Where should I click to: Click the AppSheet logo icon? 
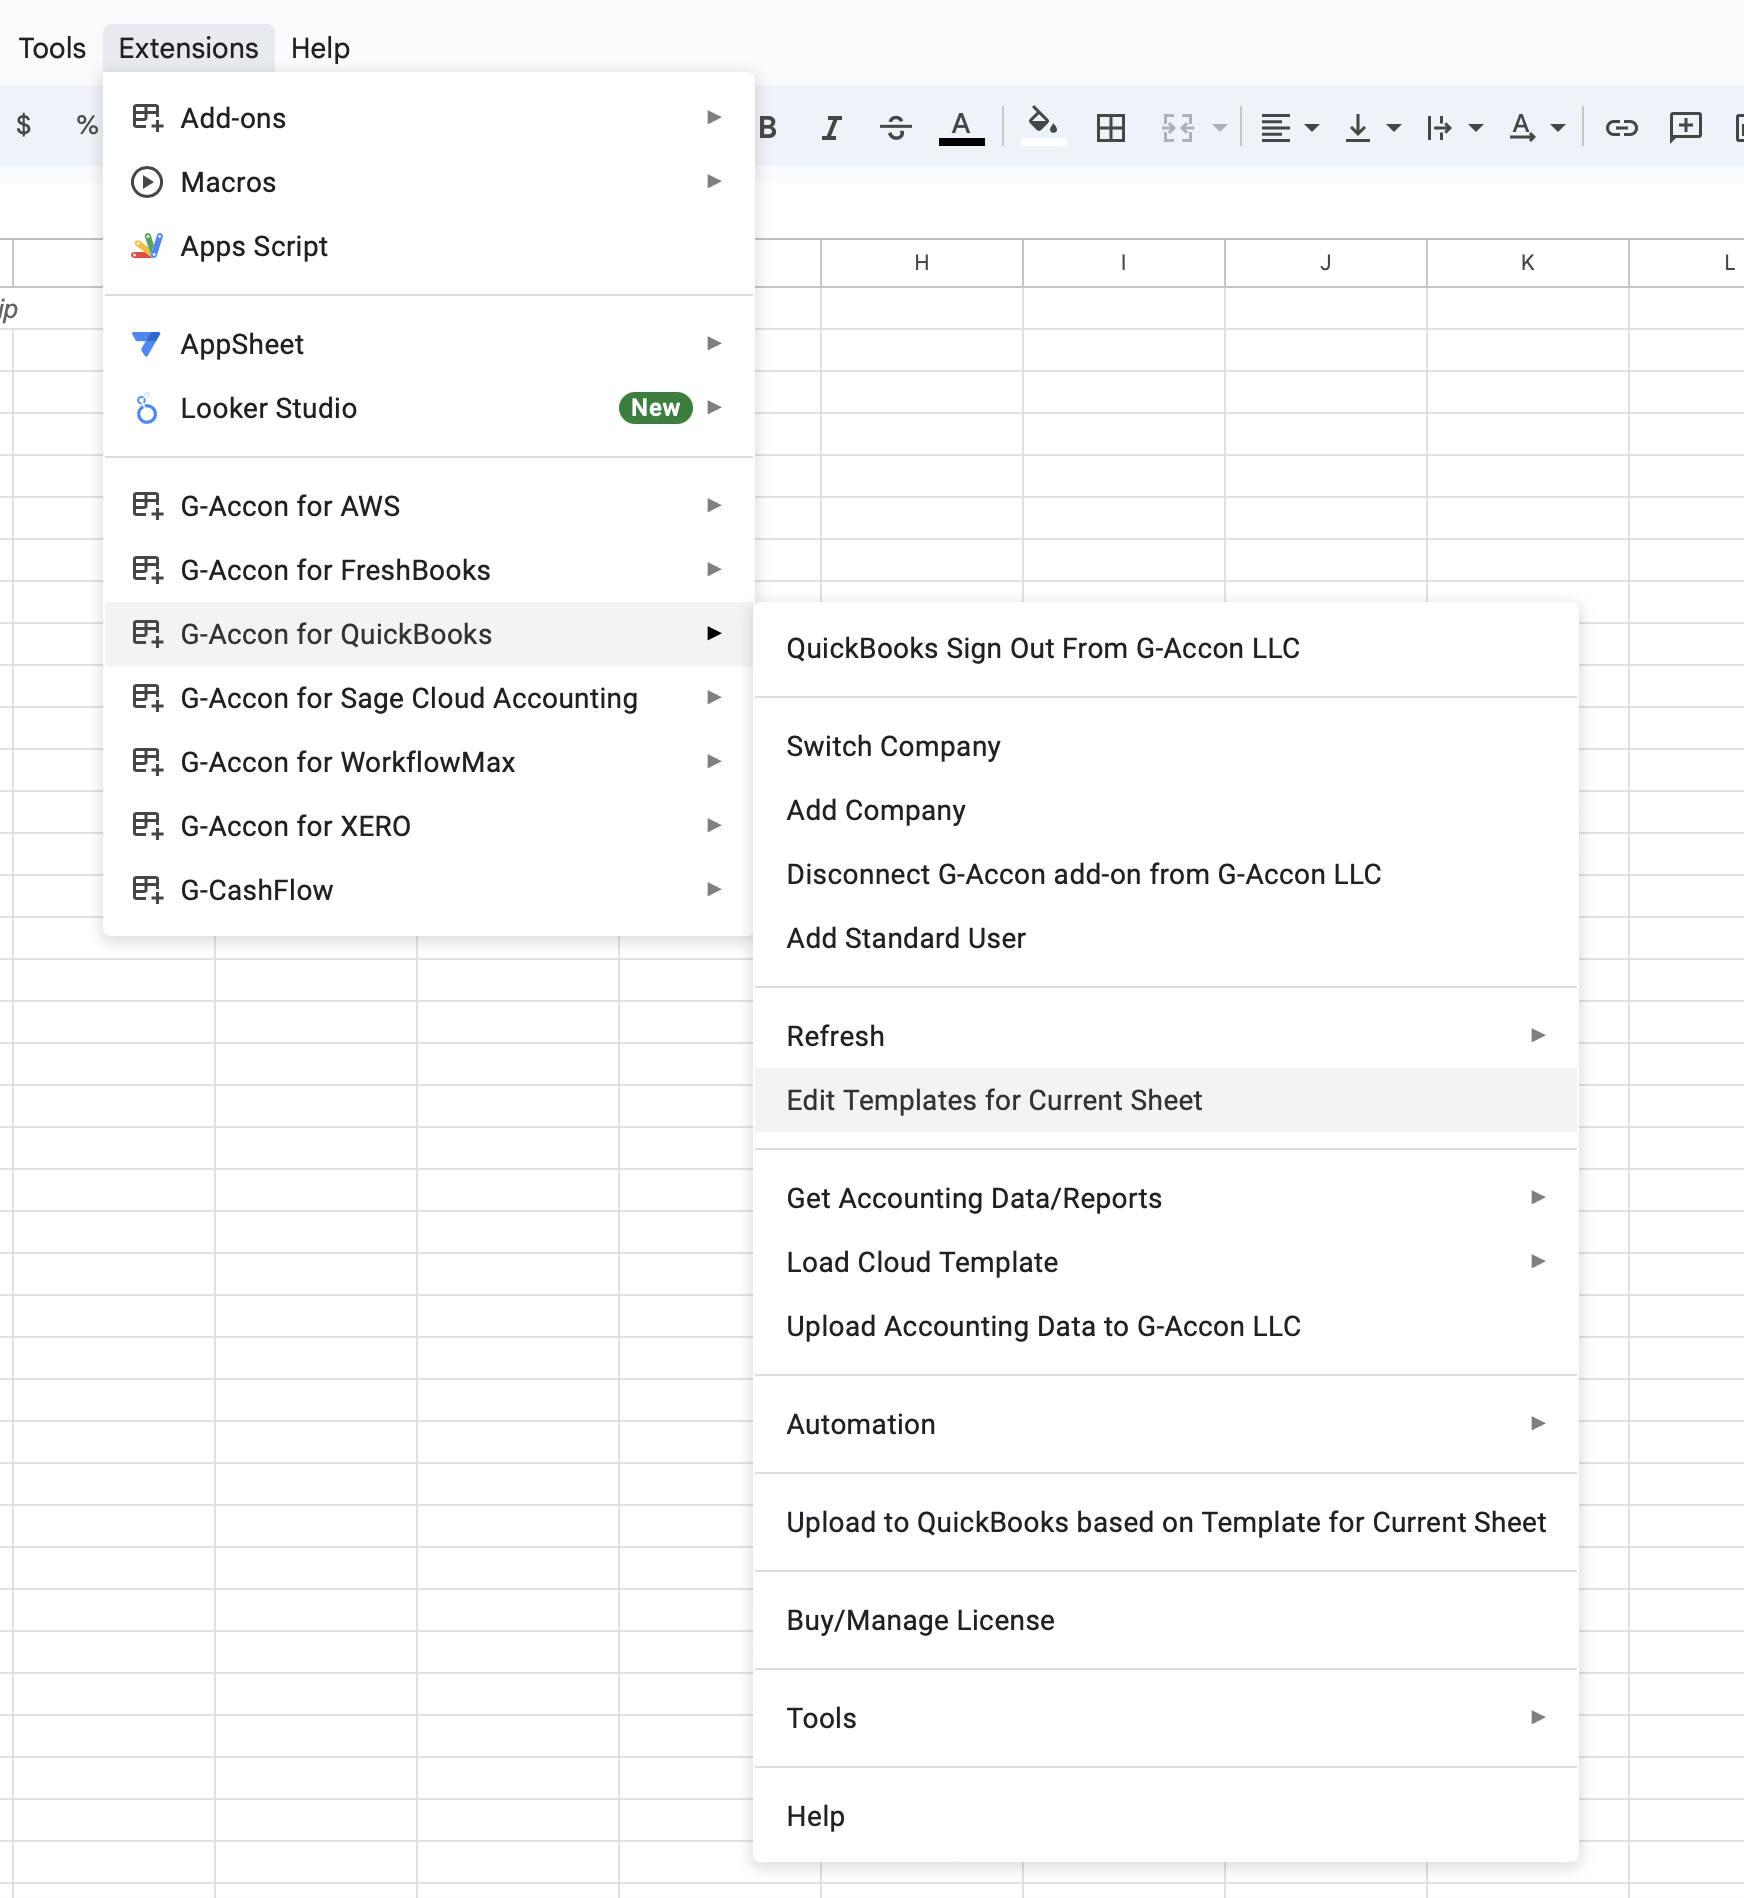[146, 344]
